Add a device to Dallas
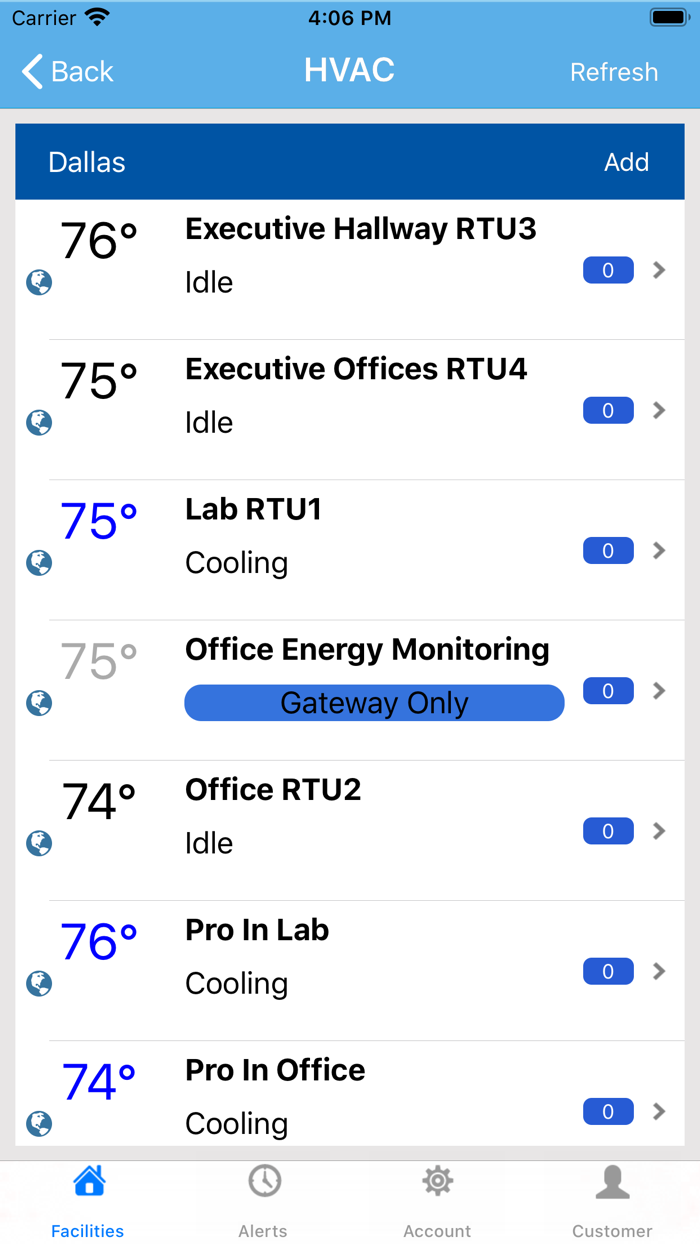The height and width of the screenshot is (1244, 700). 626,162
